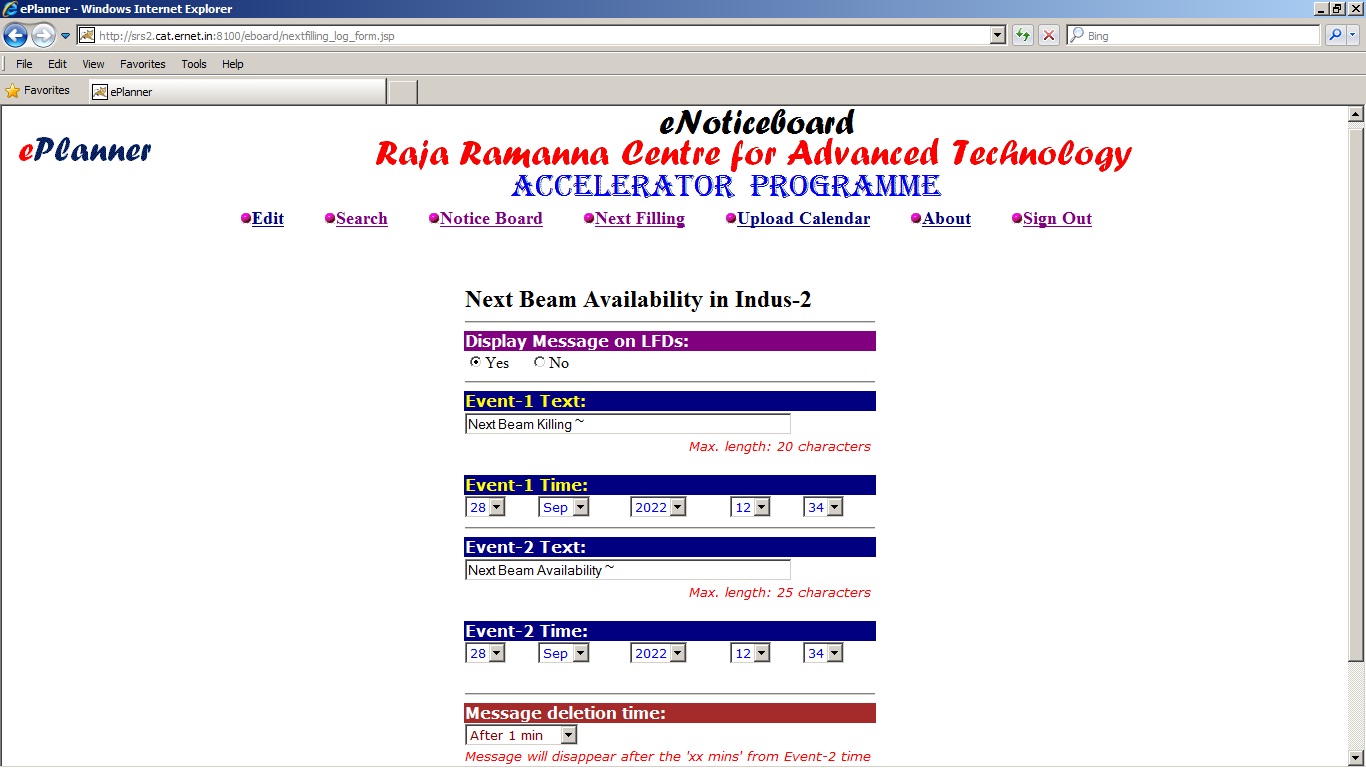The height and width of the screenshot is (768, 1366).
Task: Open Event-2 Time day dropdown
Action: tap(486, 653)
